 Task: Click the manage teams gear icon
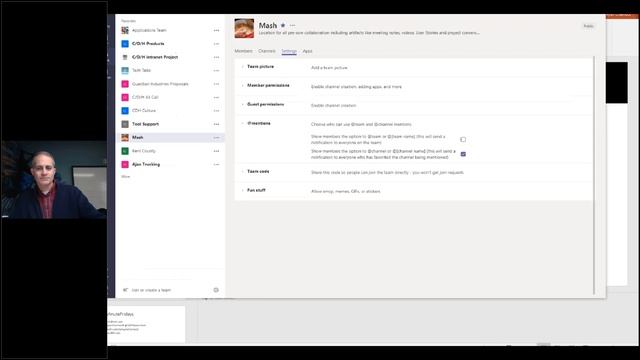216,290
